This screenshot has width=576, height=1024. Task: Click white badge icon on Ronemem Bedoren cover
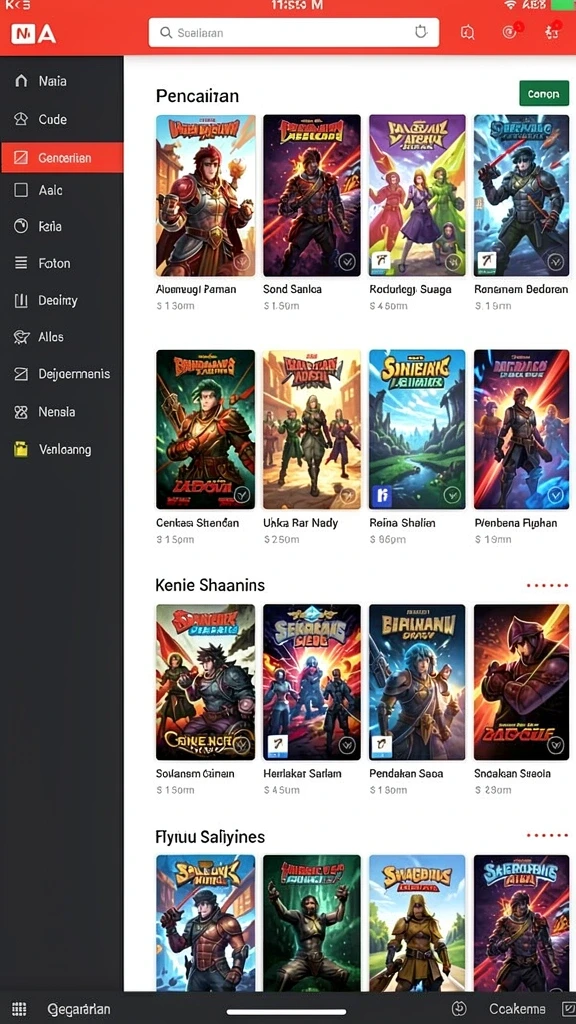click(487, 263)
